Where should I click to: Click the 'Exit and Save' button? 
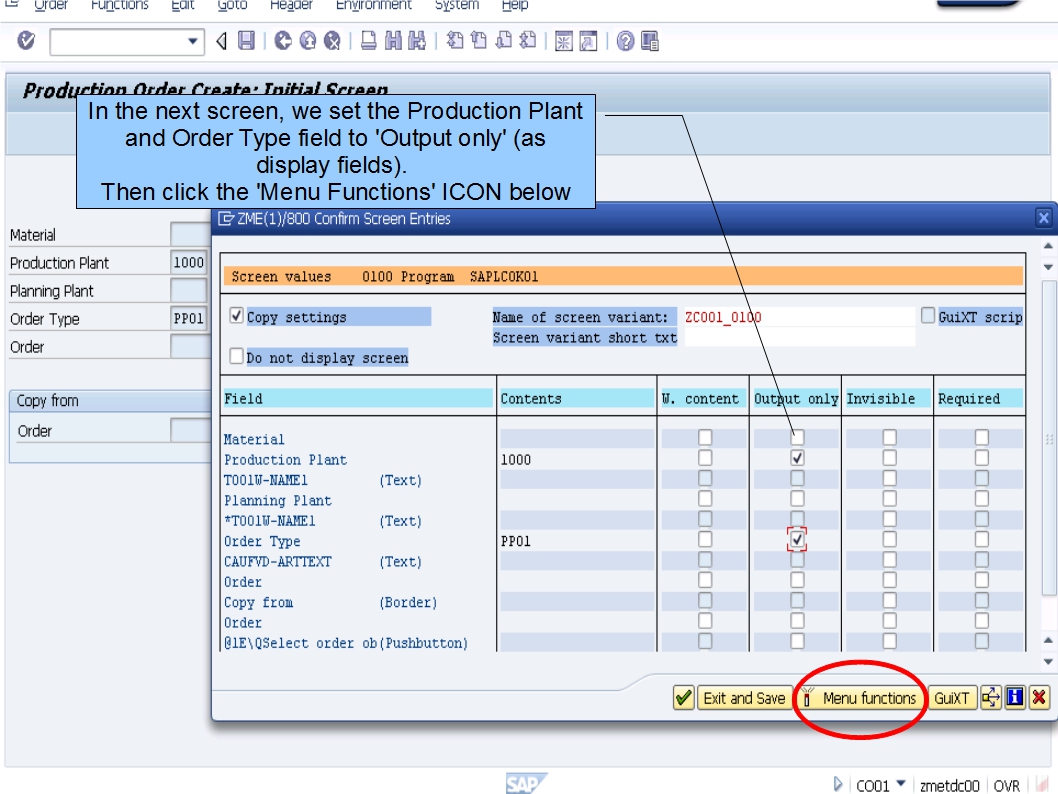tap(744, 698)
